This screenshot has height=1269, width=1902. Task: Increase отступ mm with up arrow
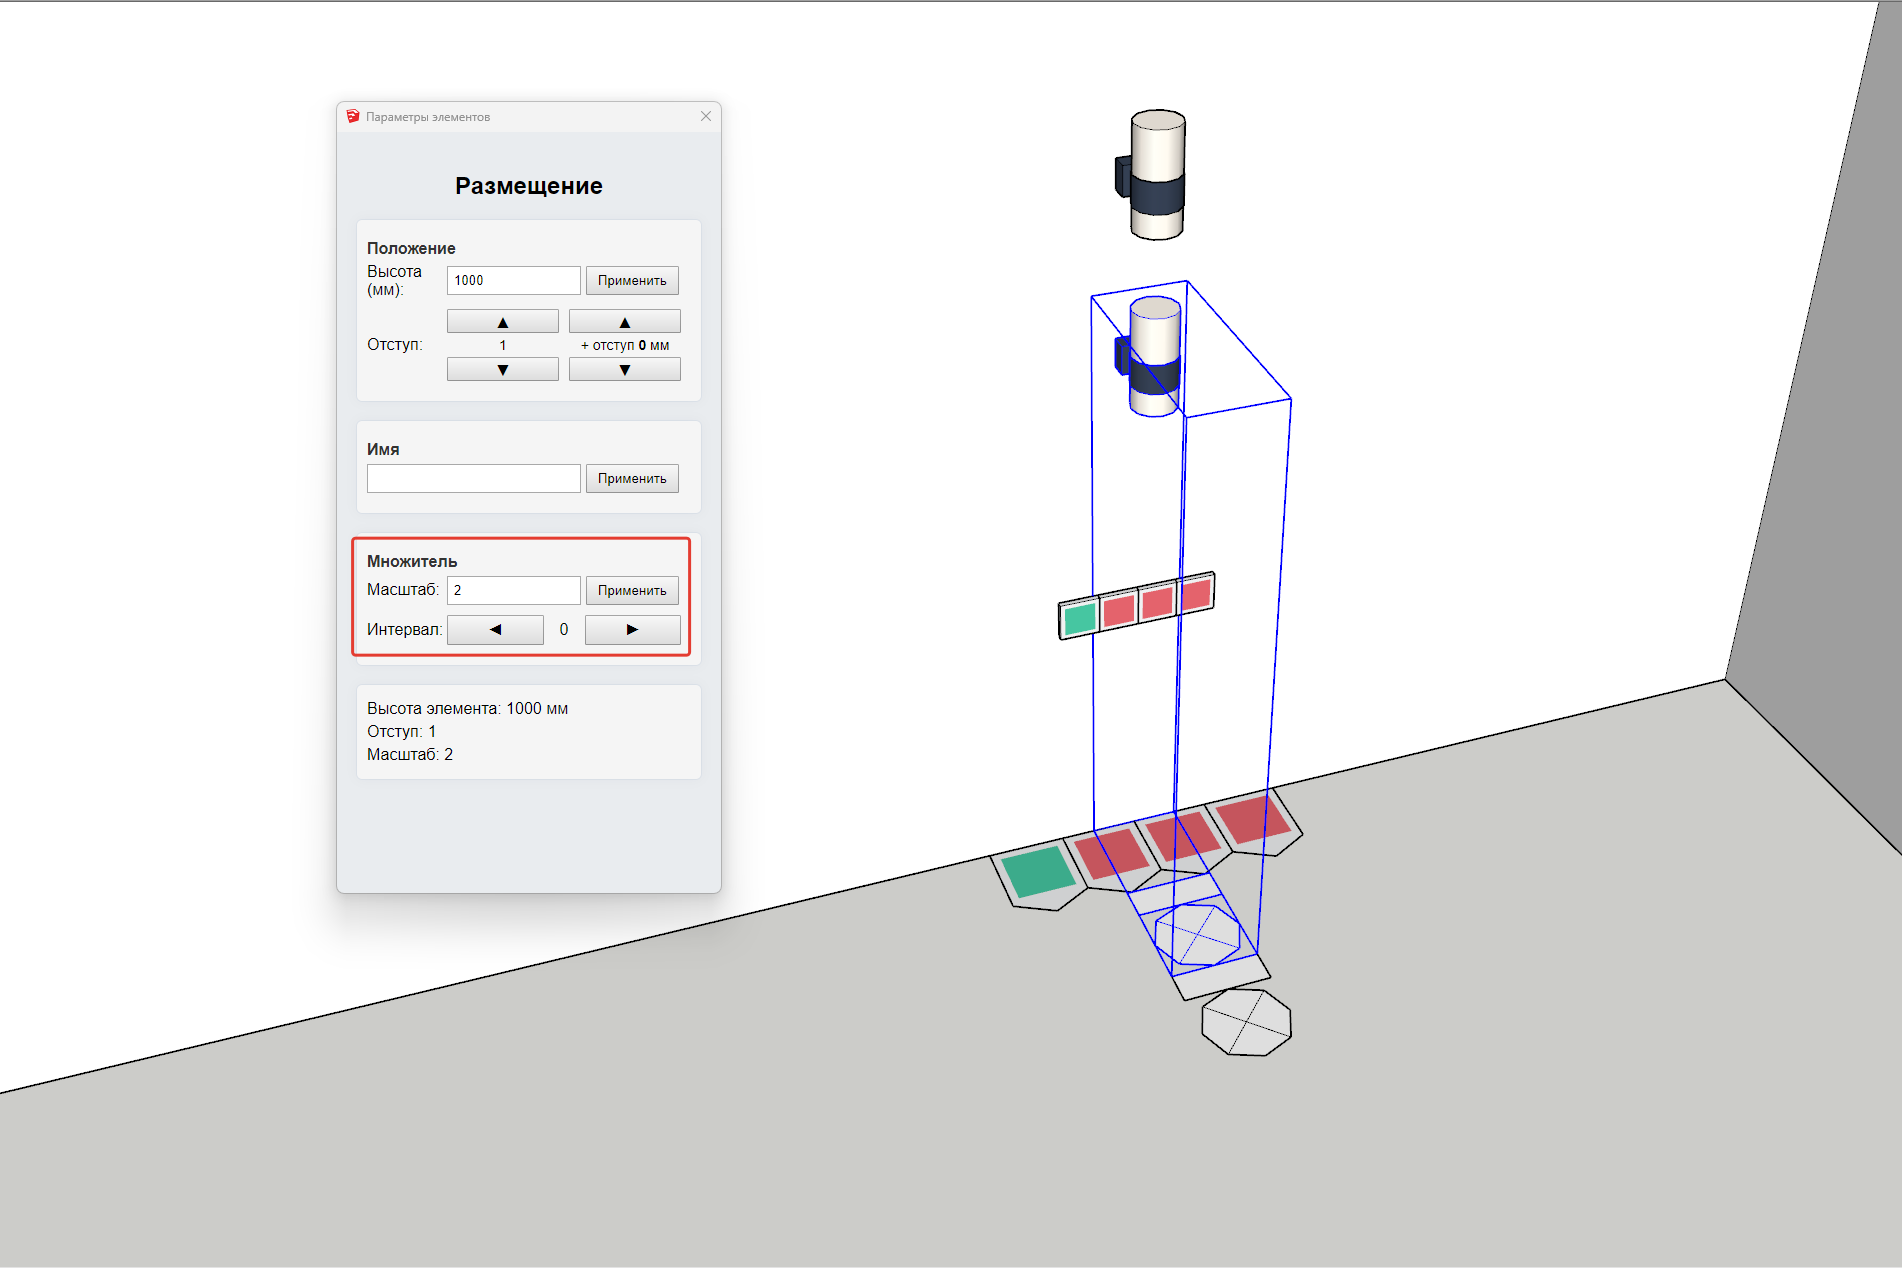coord(624,322)
